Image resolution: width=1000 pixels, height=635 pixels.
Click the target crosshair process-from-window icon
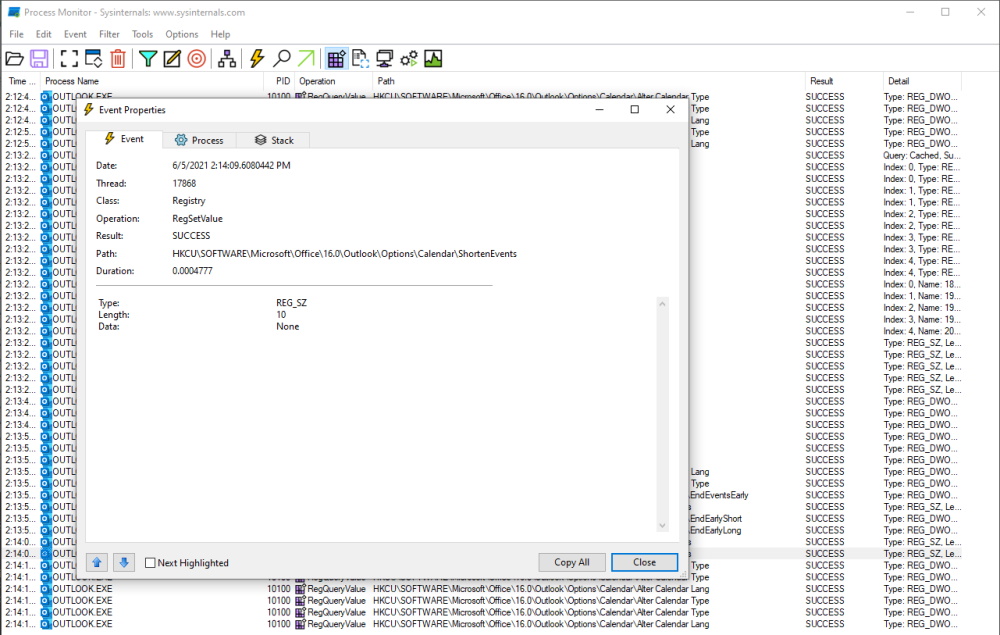(197, 59)
